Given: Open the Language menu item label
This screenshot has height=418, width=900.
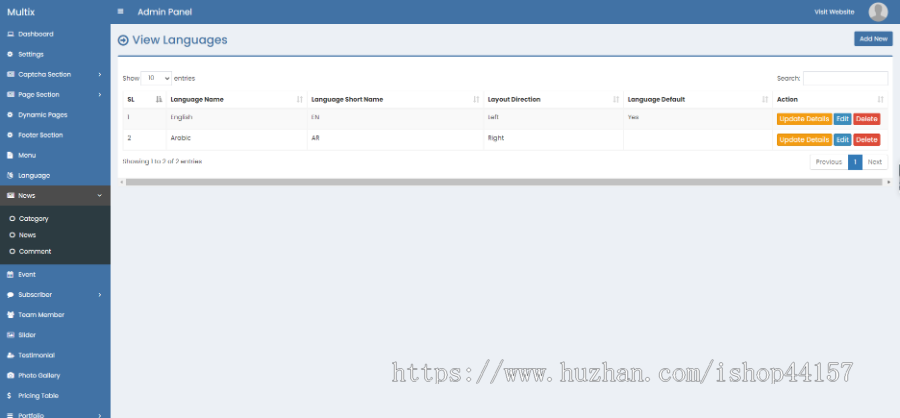Looking at the screenshot, I should [34, 175].
